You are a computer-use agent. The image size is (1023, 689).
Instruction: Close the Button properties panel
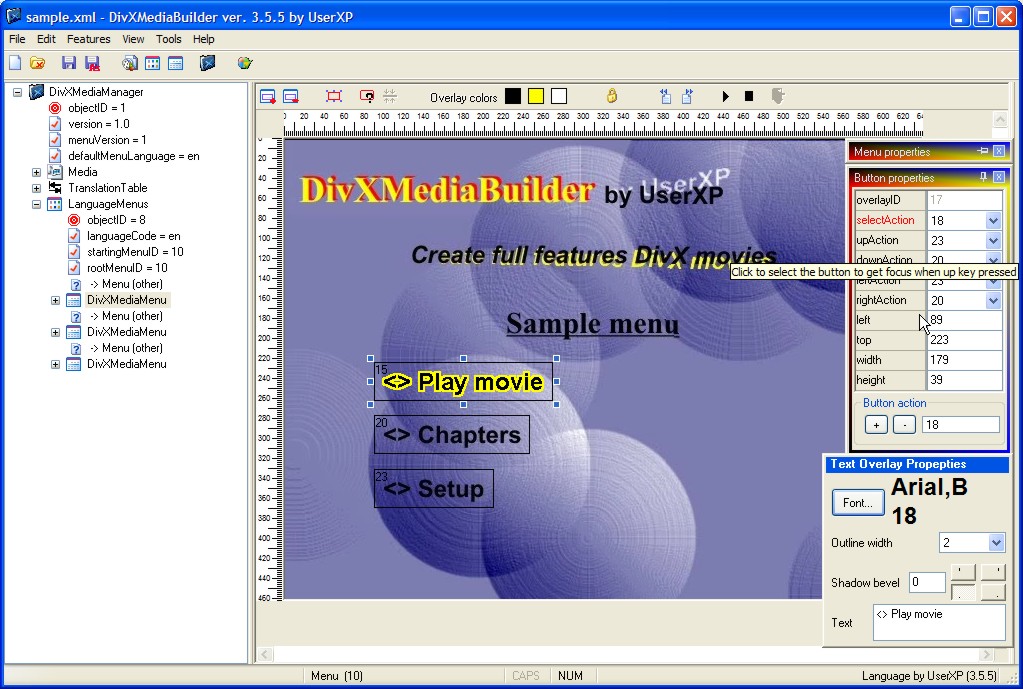999,177
